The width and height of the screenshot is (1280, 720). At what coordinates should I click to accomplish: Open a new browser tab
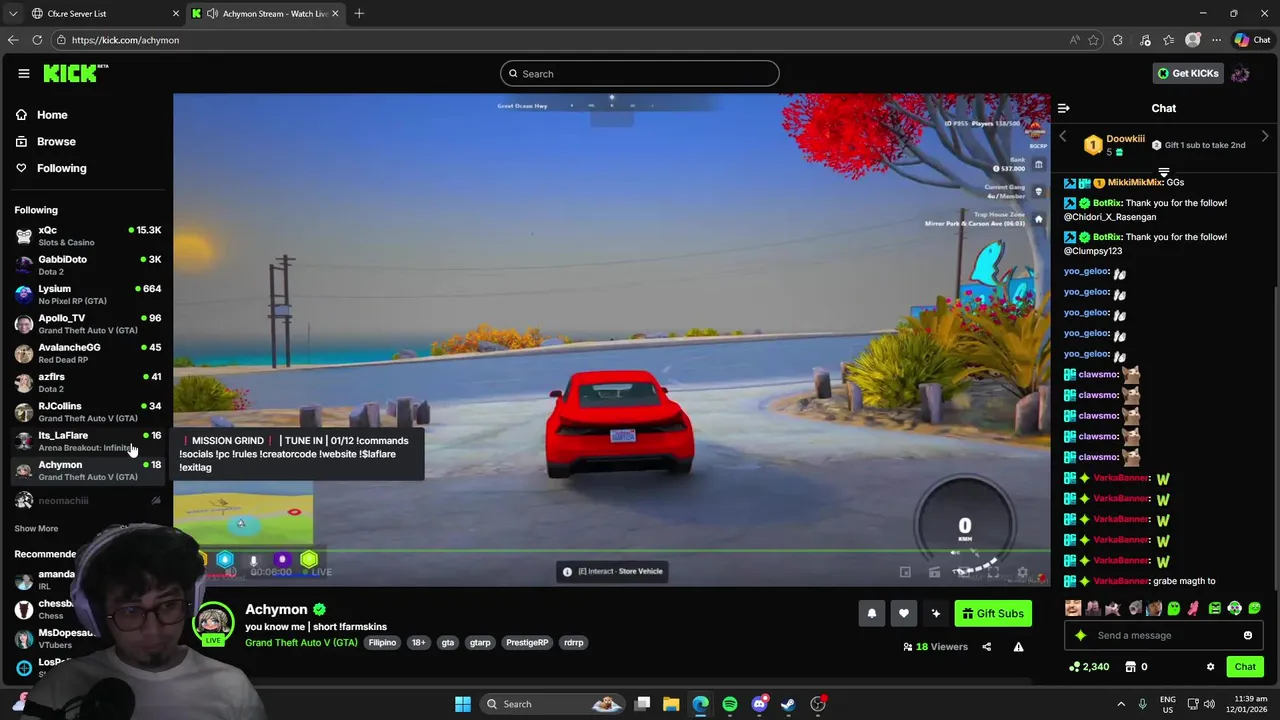359,13
